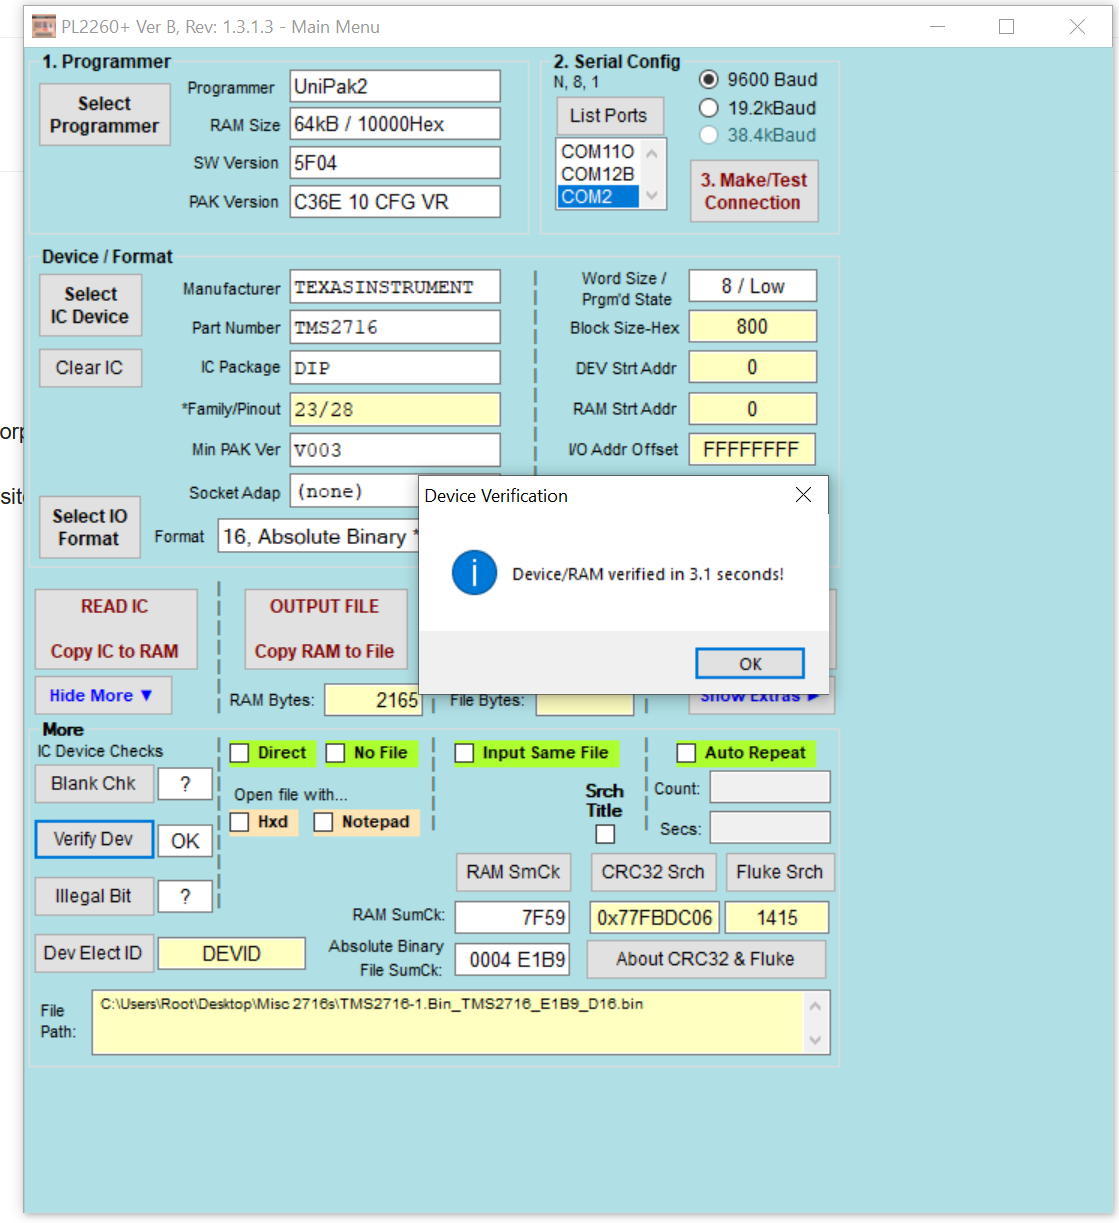1119x1223 pixels.
Task: Click the RAM Size field
Action: point(395,124)
